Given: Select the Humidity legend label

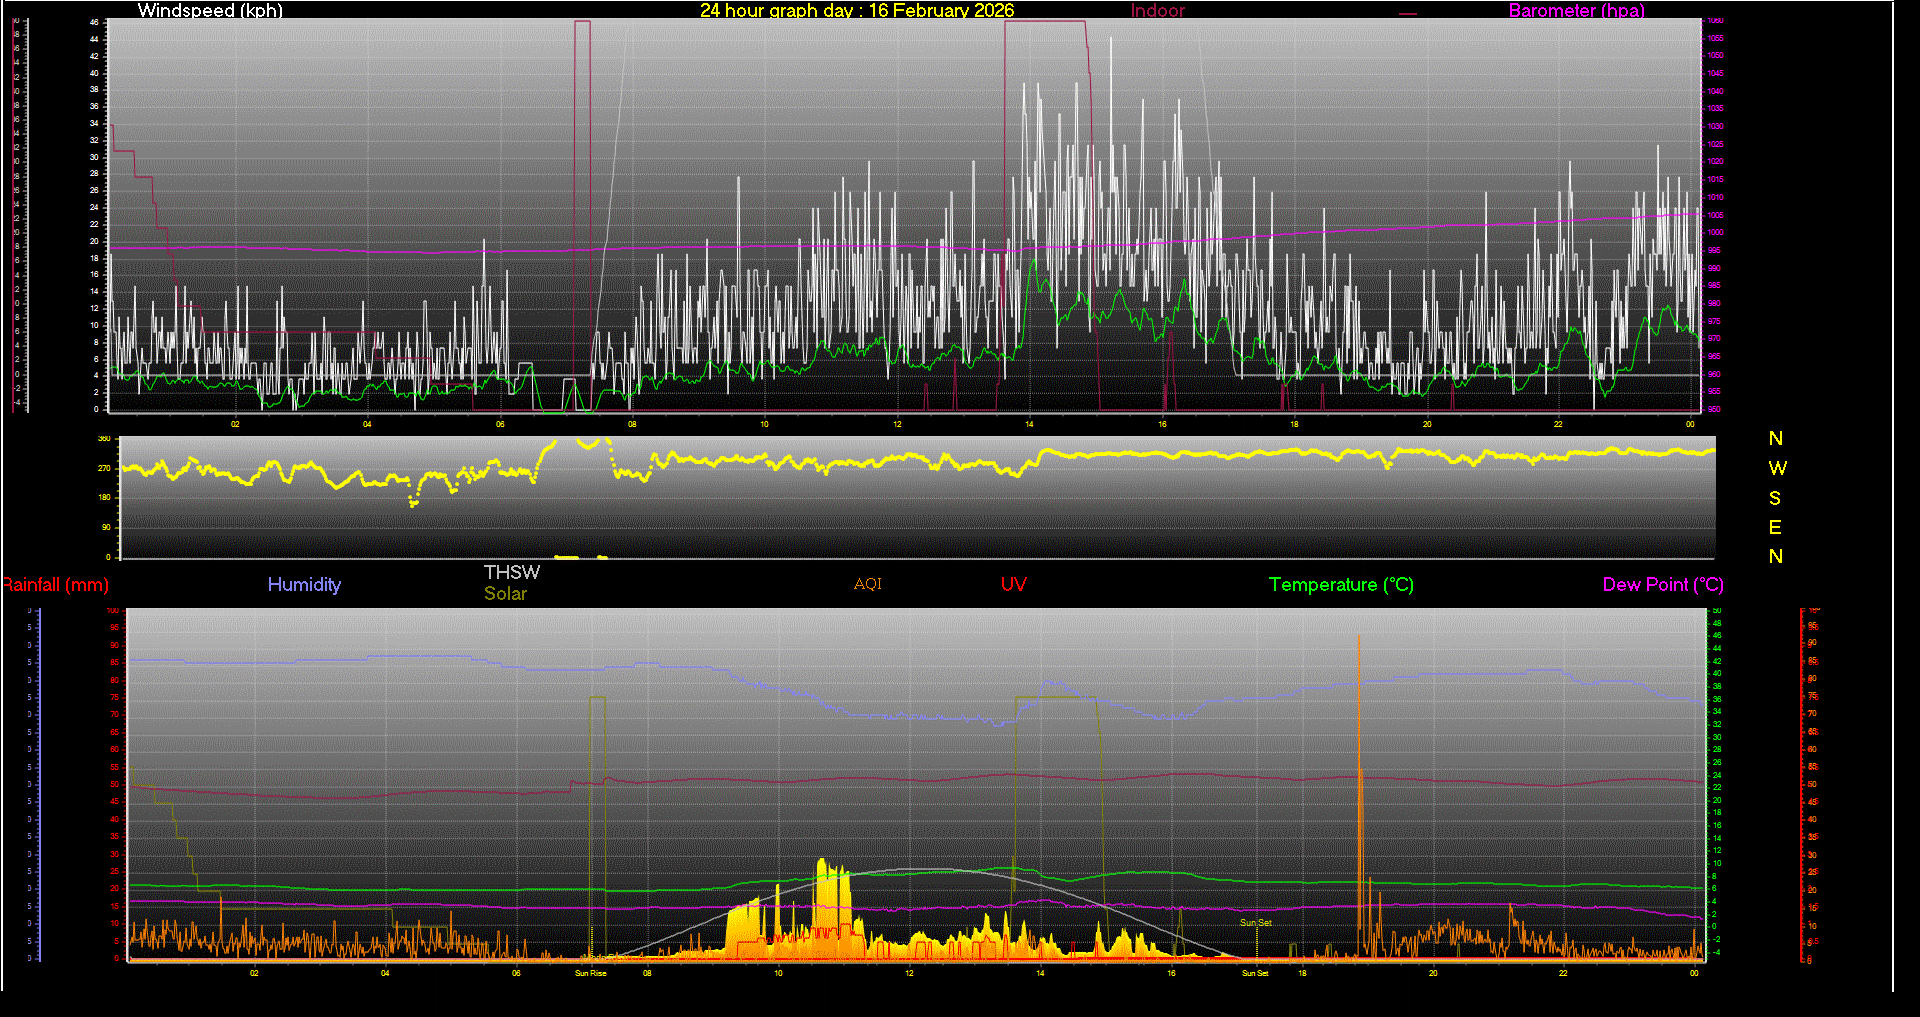Looking at the screenshot, I should [x=304, y=585].
